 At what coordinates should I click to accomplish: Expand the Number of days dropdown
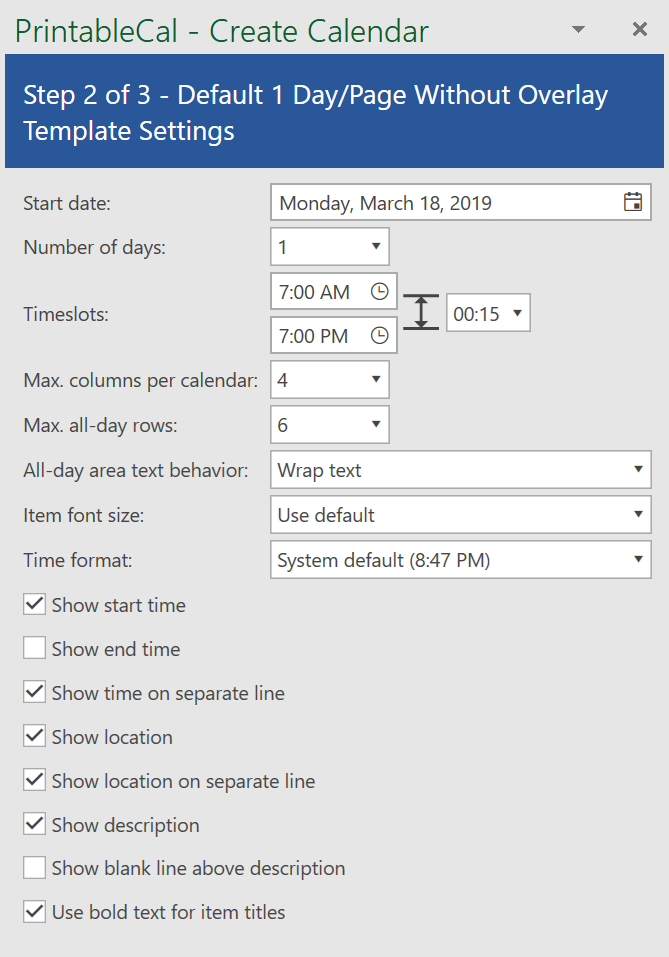pos(330,247)
